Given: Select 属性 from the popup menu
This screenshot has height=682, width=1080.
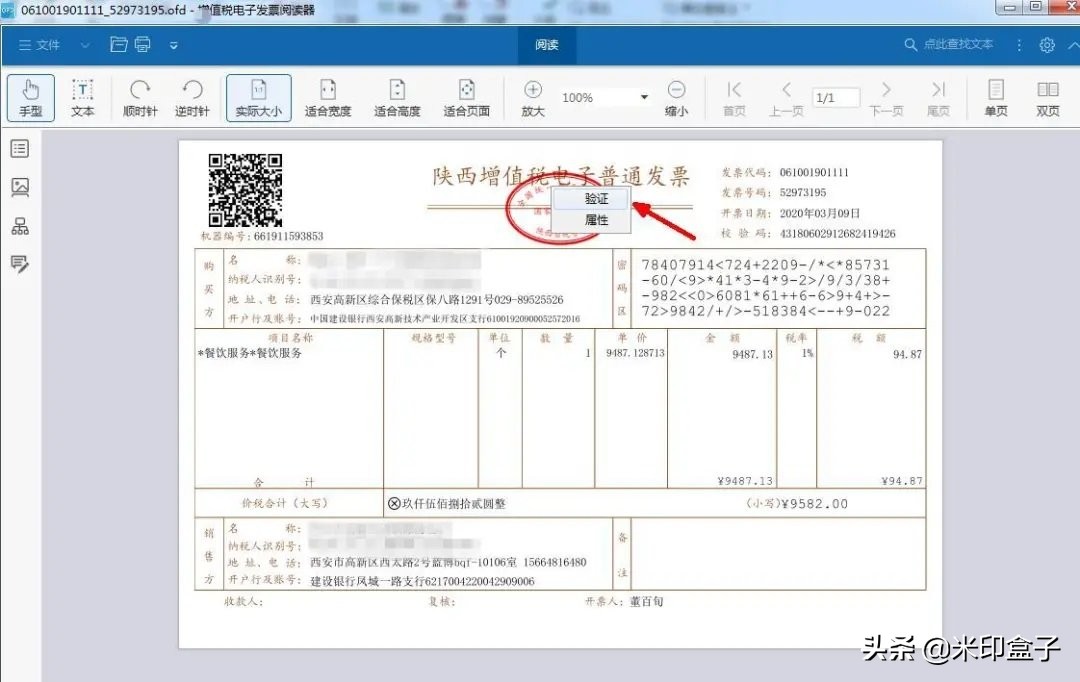Looking at the screenshot, I should click(596, 219).
